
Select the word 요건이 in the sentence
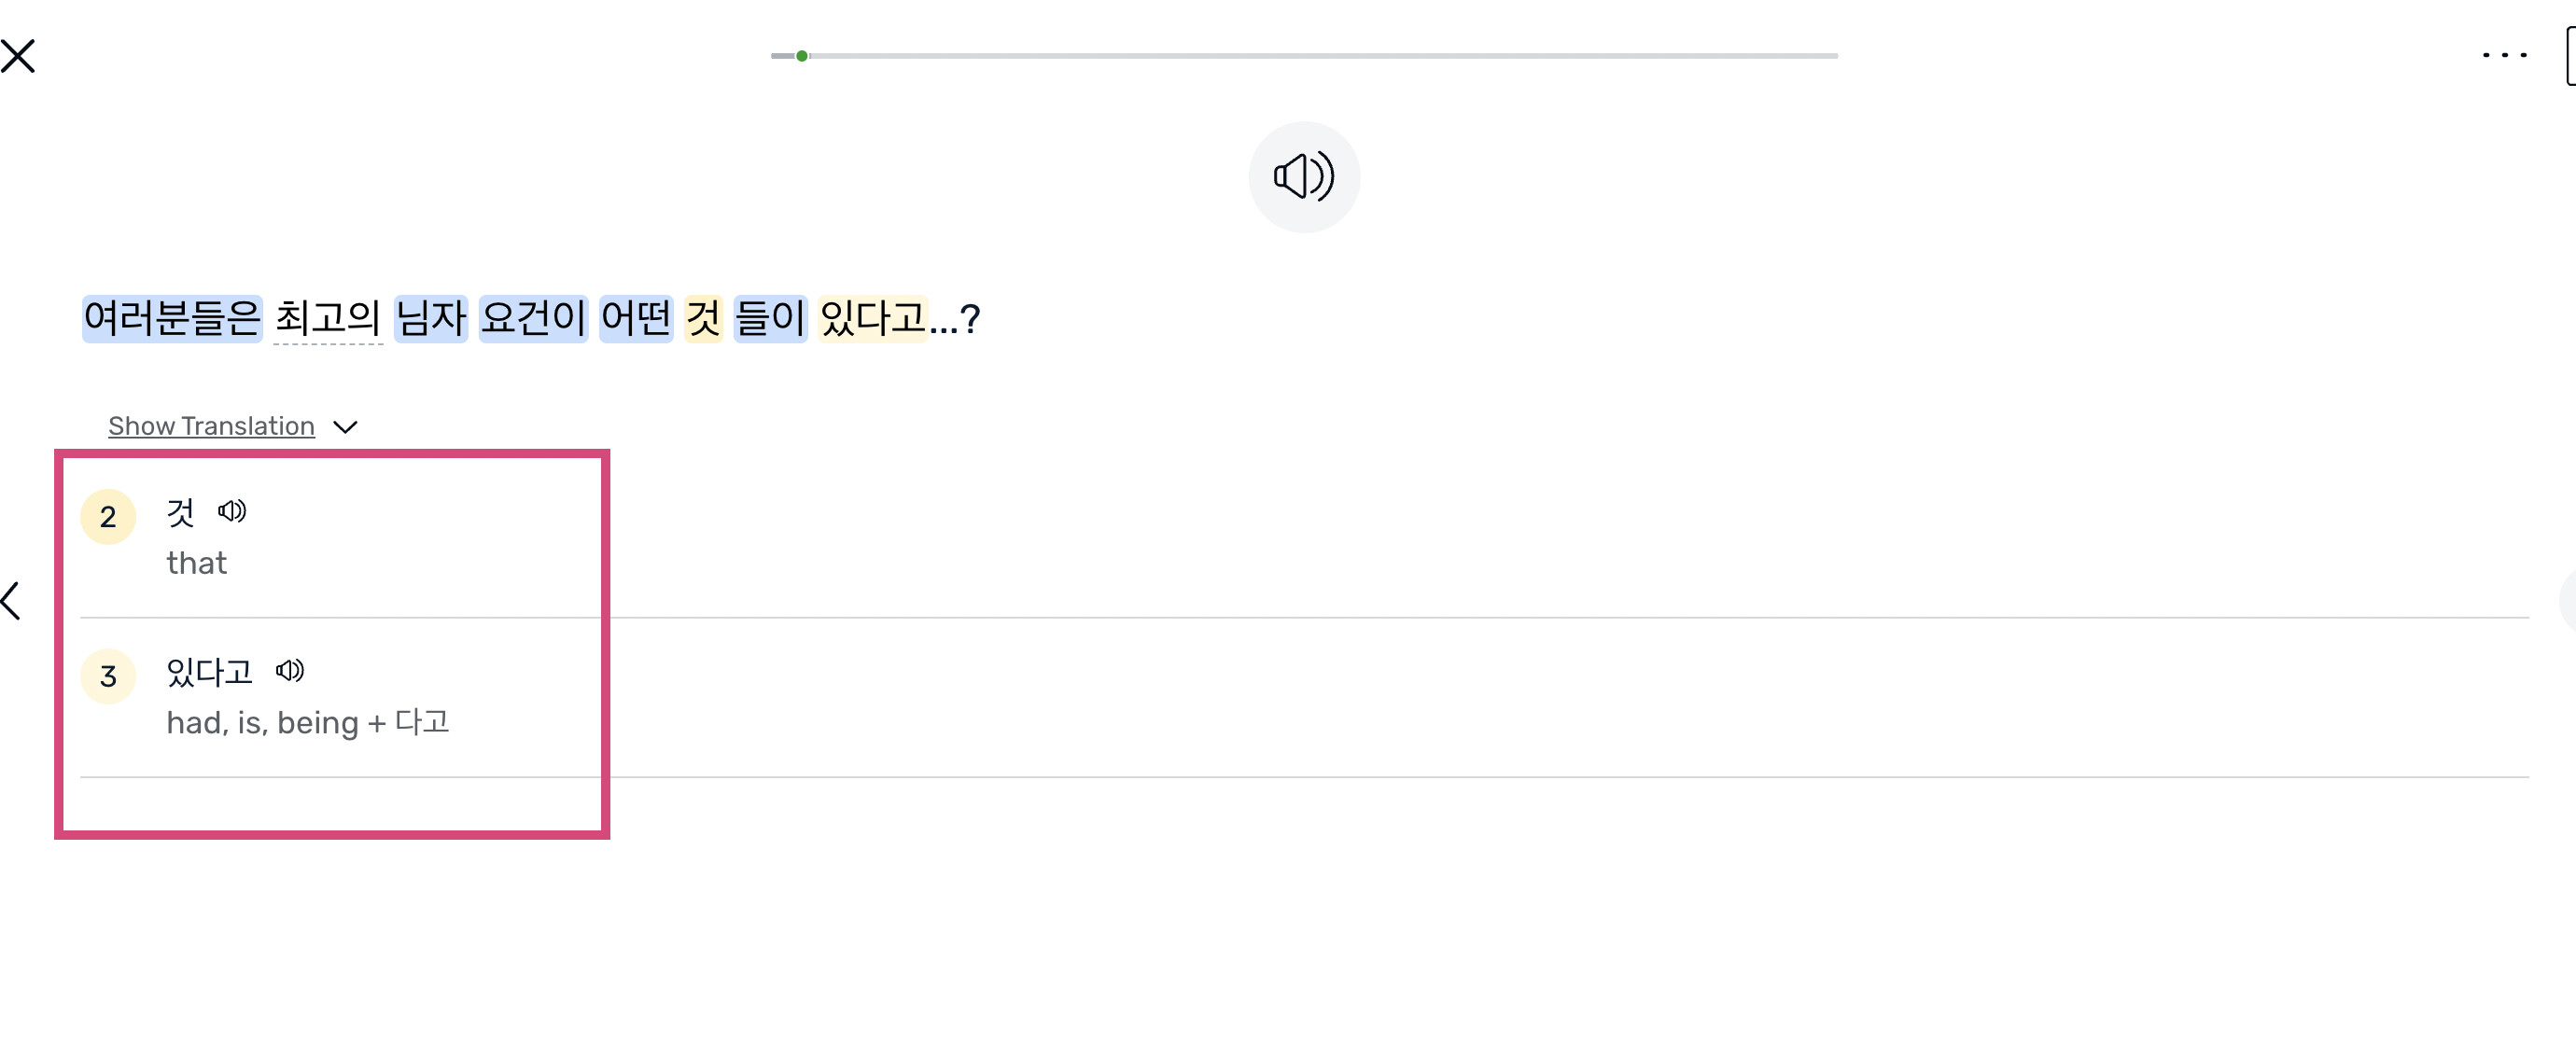click(x=533, y=319)
